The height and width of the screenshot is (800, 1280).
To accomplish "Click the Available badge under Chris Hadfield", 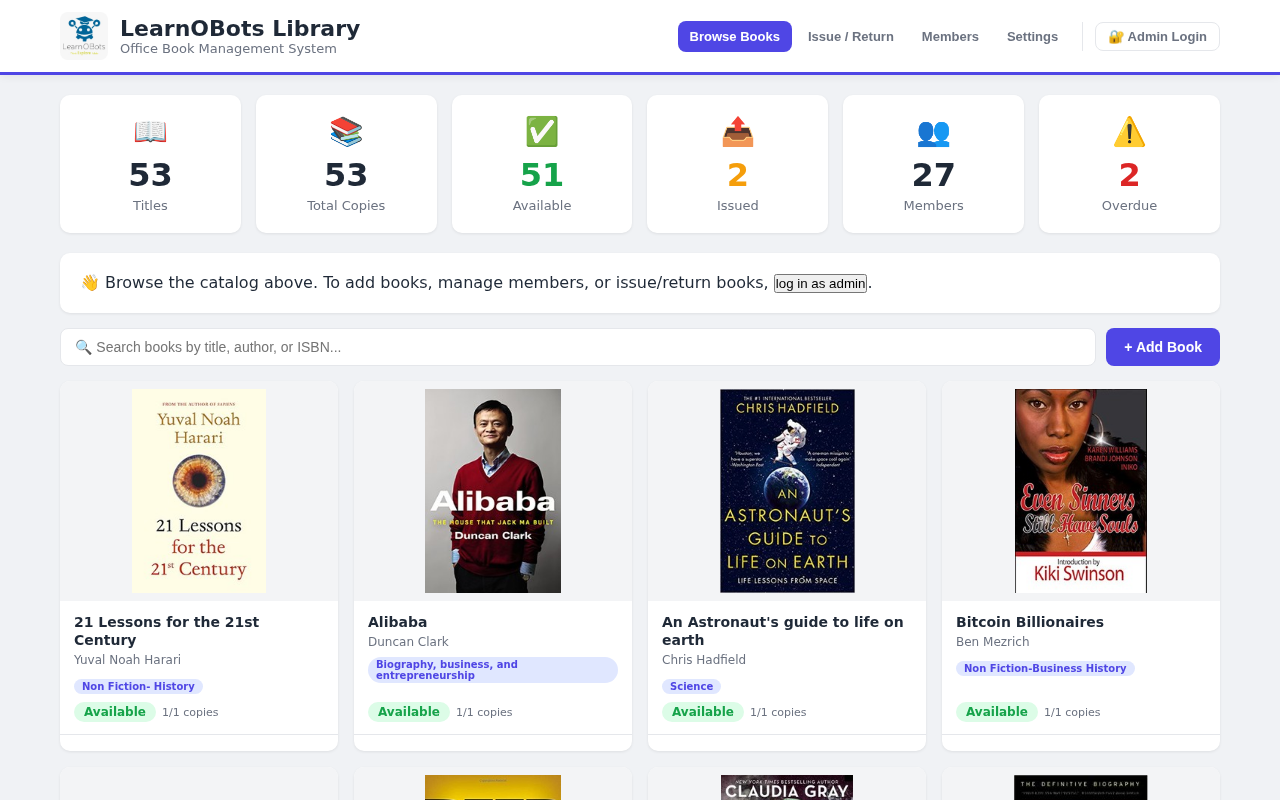I will click(703, 712).
